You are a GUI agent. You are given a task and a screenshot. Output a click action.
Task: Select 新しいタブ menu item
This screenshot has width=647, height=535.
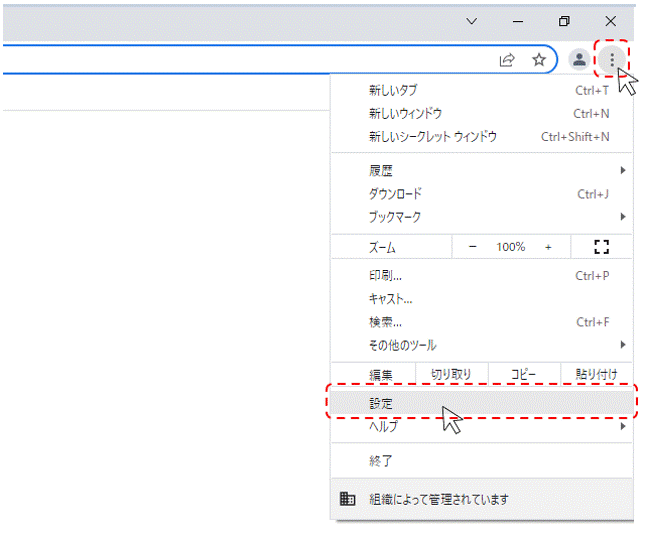pyautogui.click(x=482, y=90)
